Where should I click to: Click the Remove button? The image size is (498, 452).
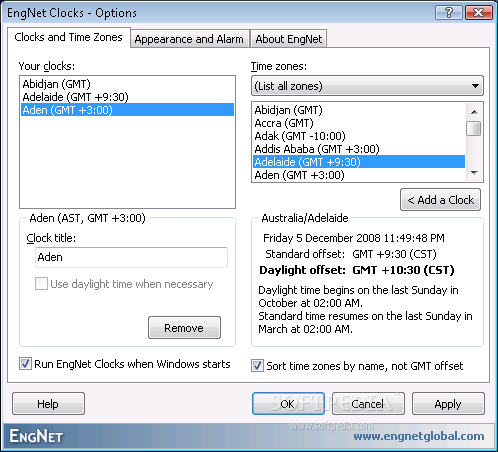pyautogui.click(x=184, y=328)
